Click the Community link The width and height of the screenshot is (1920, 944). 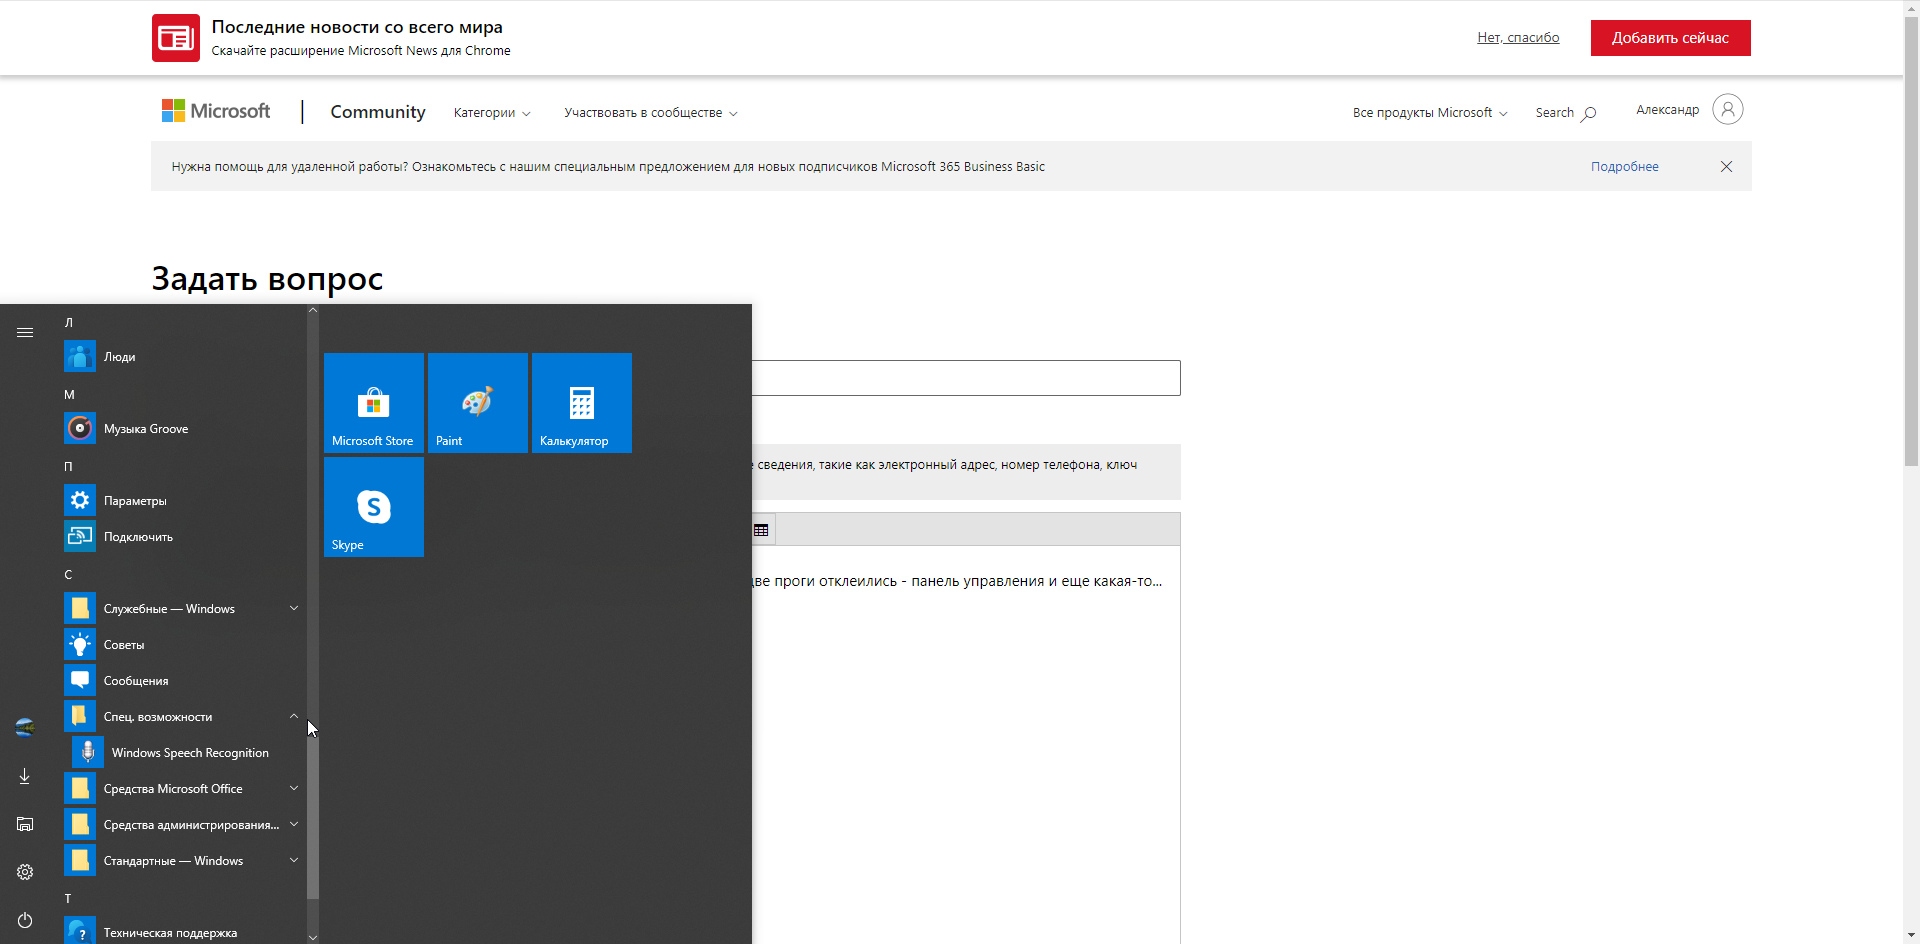pos(378,112)
